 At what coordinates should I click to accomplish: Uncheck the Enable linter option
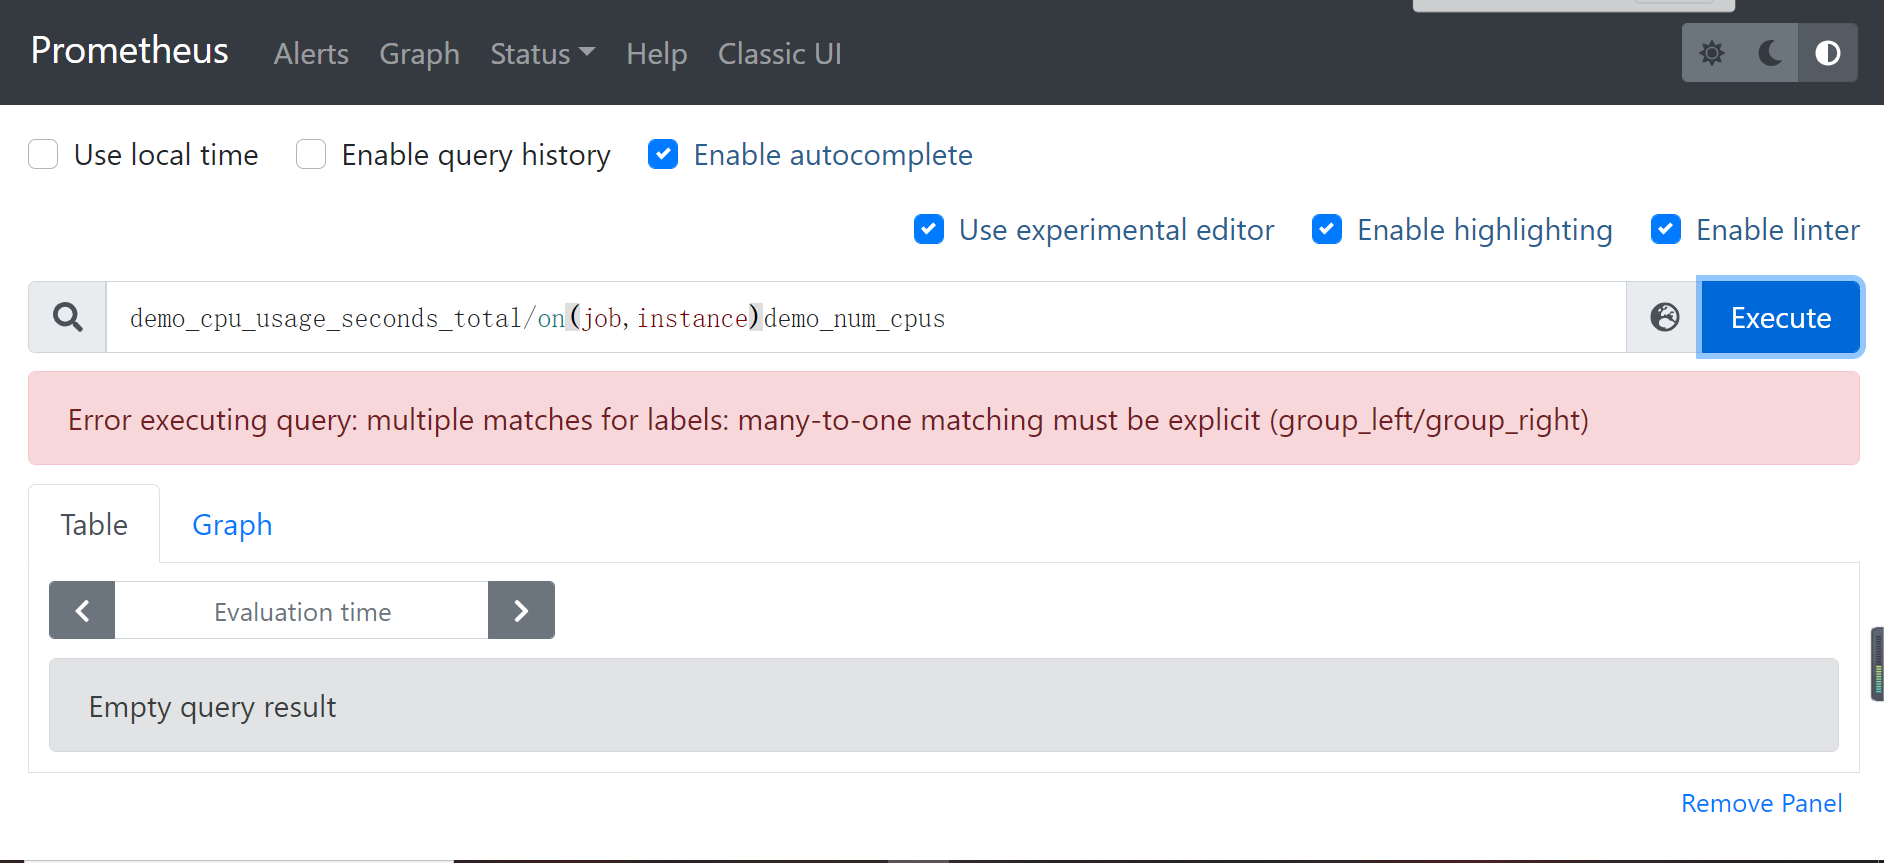pyautogui.click(x=1666, y=229)
